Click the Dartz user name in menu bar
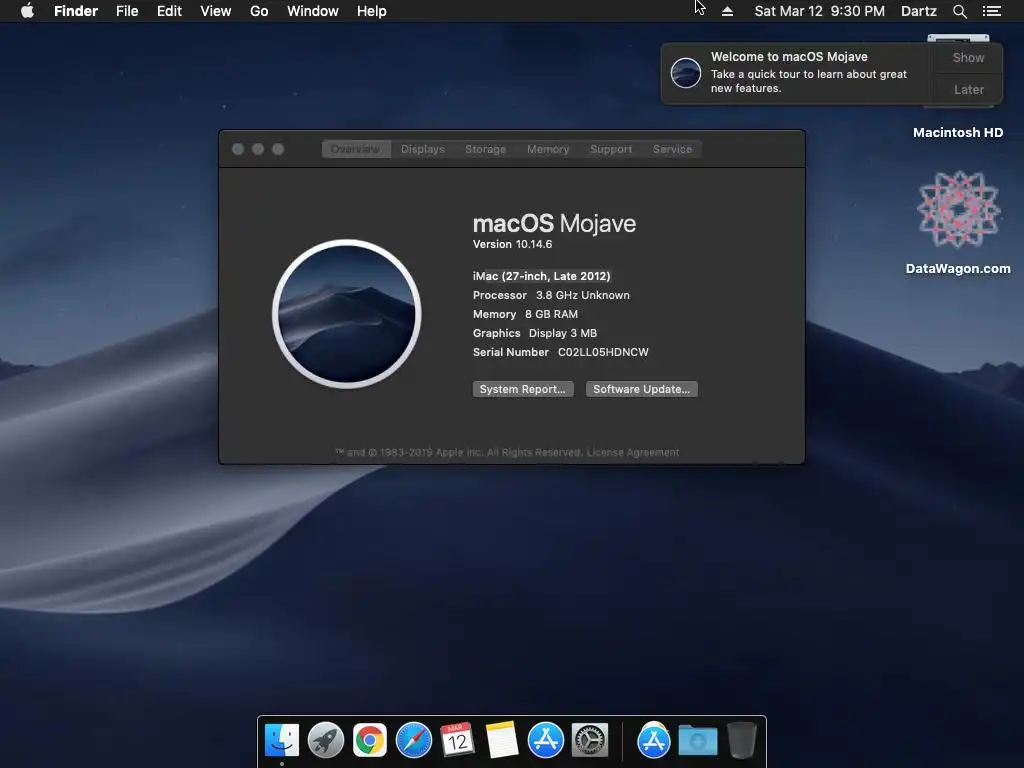1024x768 pixels. pos(918,11)
